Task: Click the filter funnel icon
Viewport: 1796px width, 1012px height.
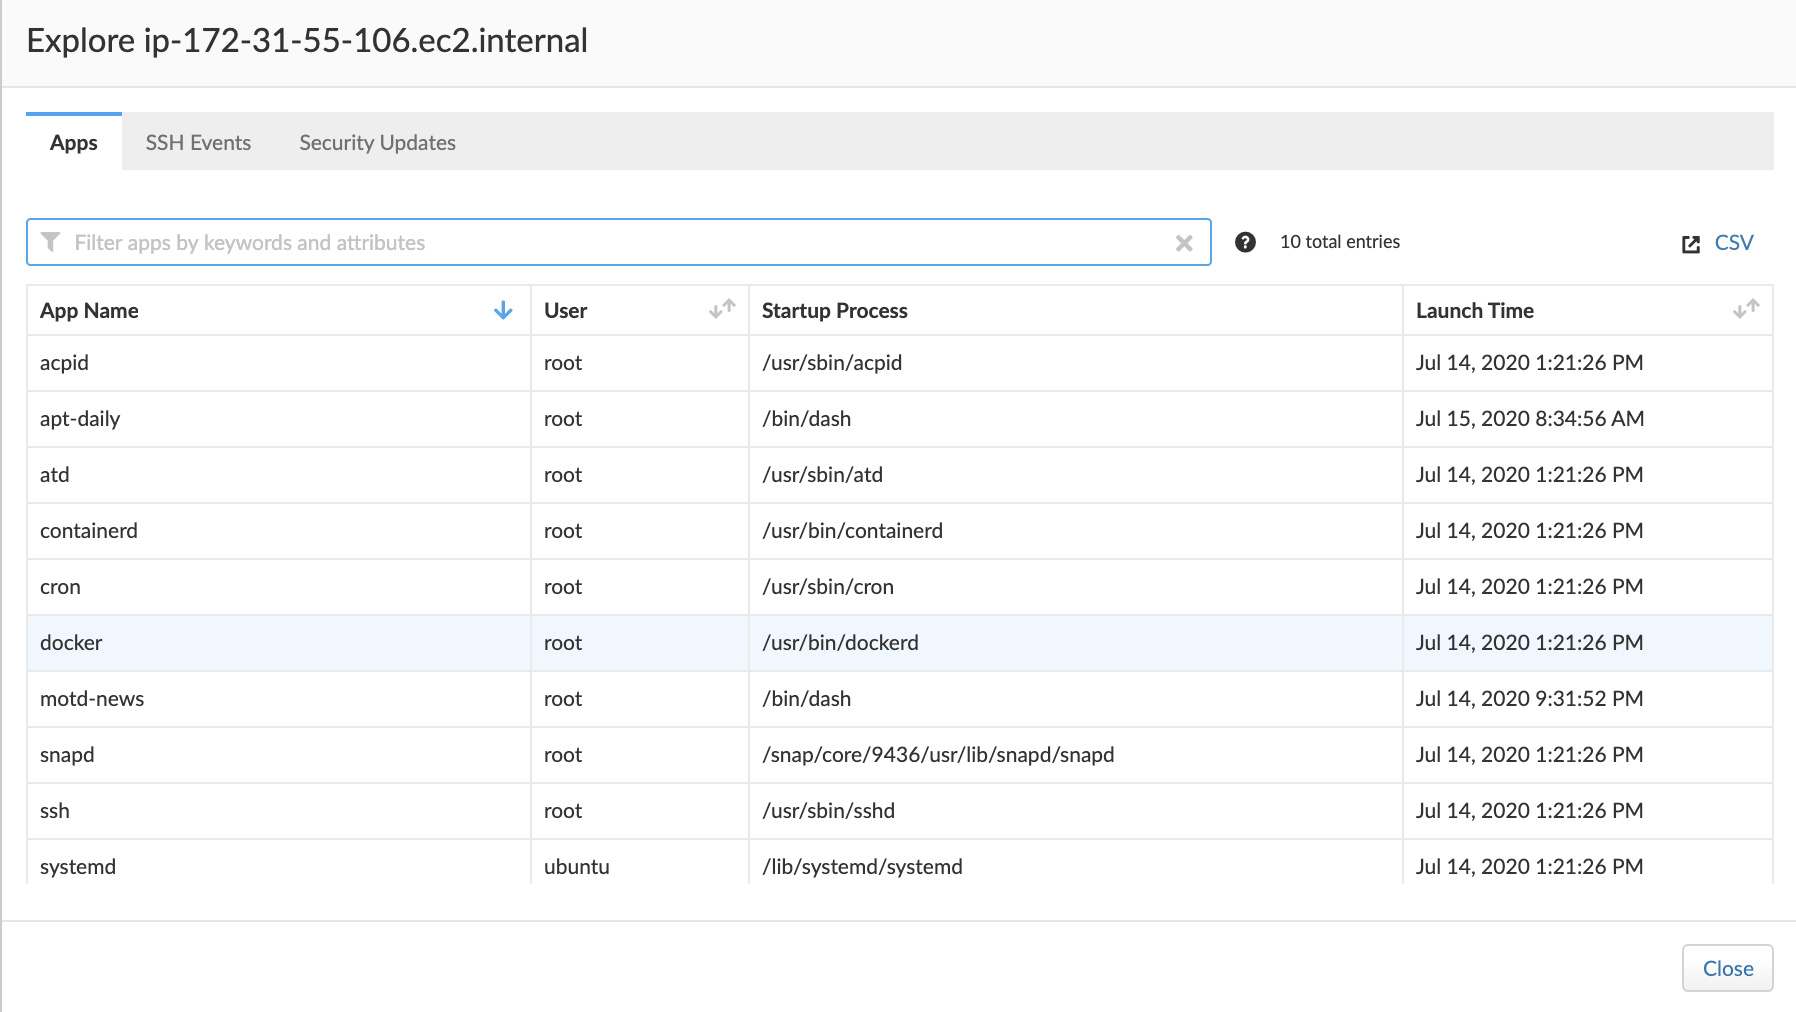Action: (51, 242)
